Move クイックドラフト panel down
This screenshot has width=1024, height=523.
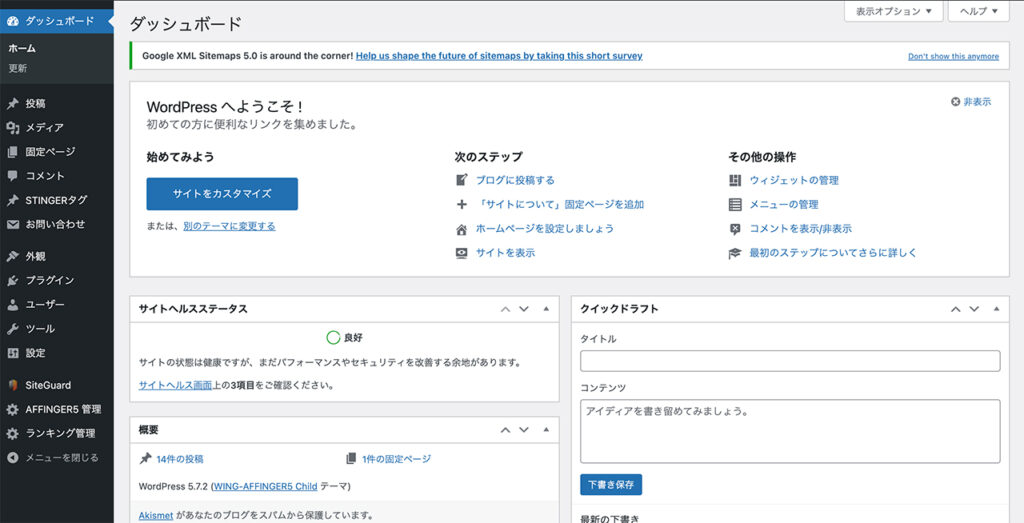(974, 309)
